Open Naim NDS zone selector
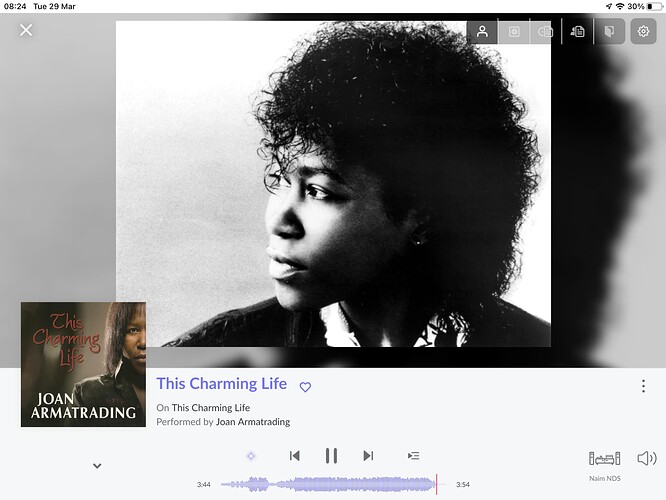 click(604, 466)
